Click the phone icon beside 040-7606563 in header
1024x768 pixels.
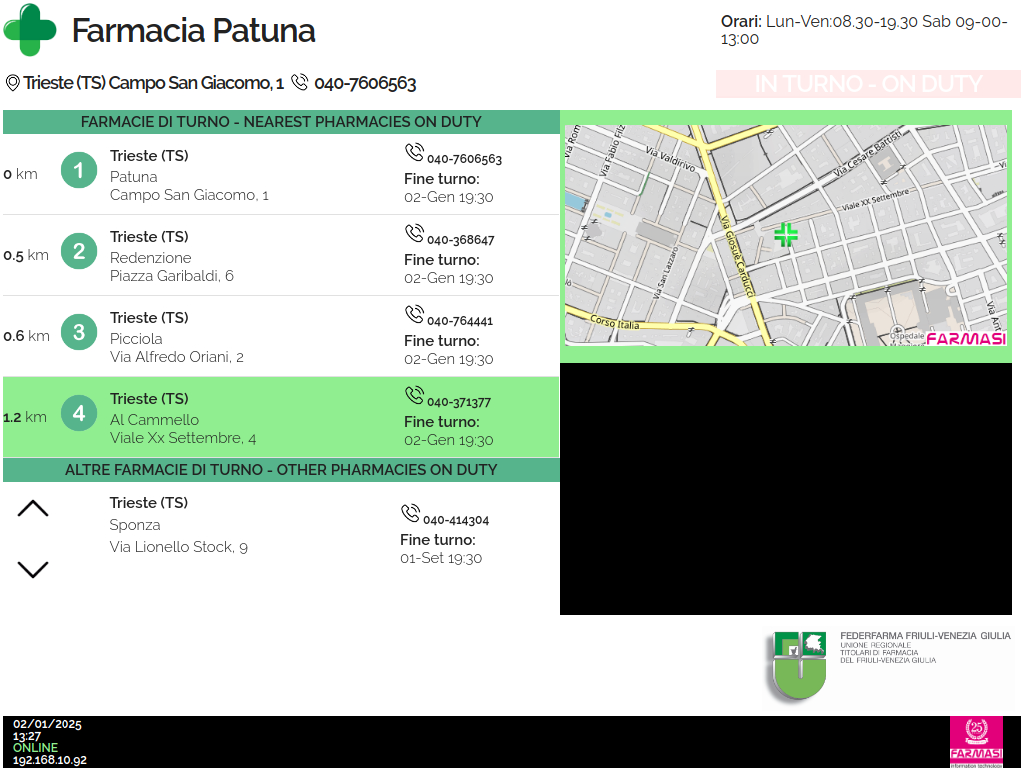point(299,83)
